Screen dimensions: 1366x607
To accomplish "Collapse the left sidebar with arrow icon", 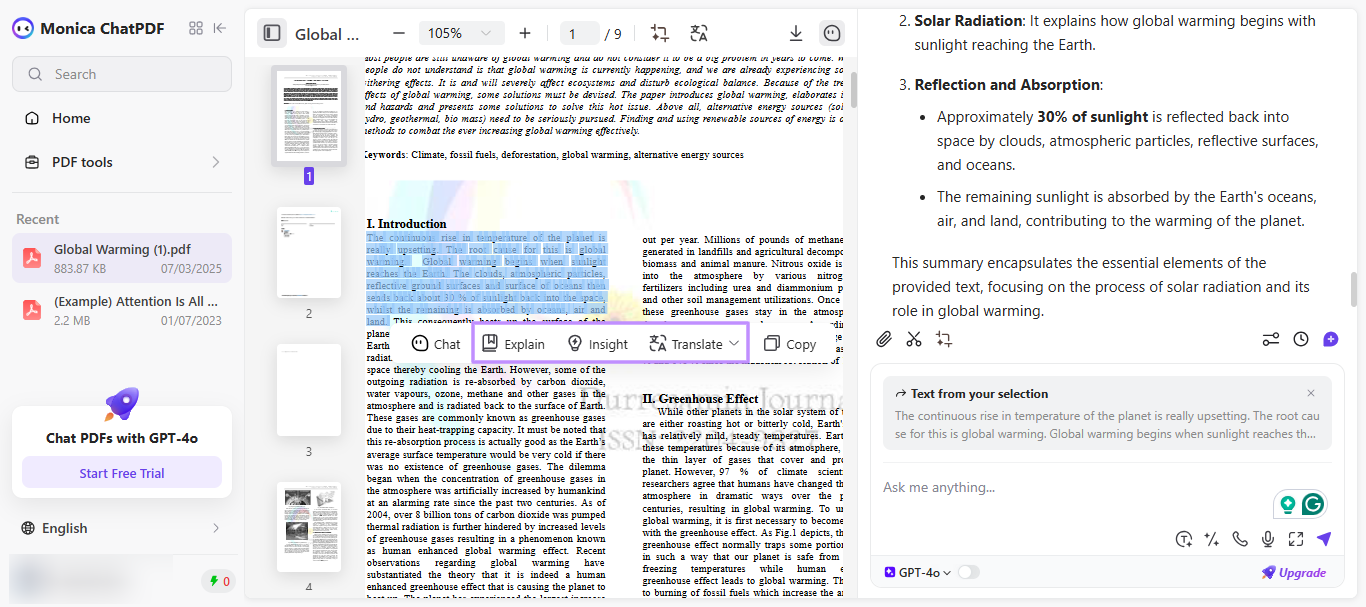I will 220,28.
